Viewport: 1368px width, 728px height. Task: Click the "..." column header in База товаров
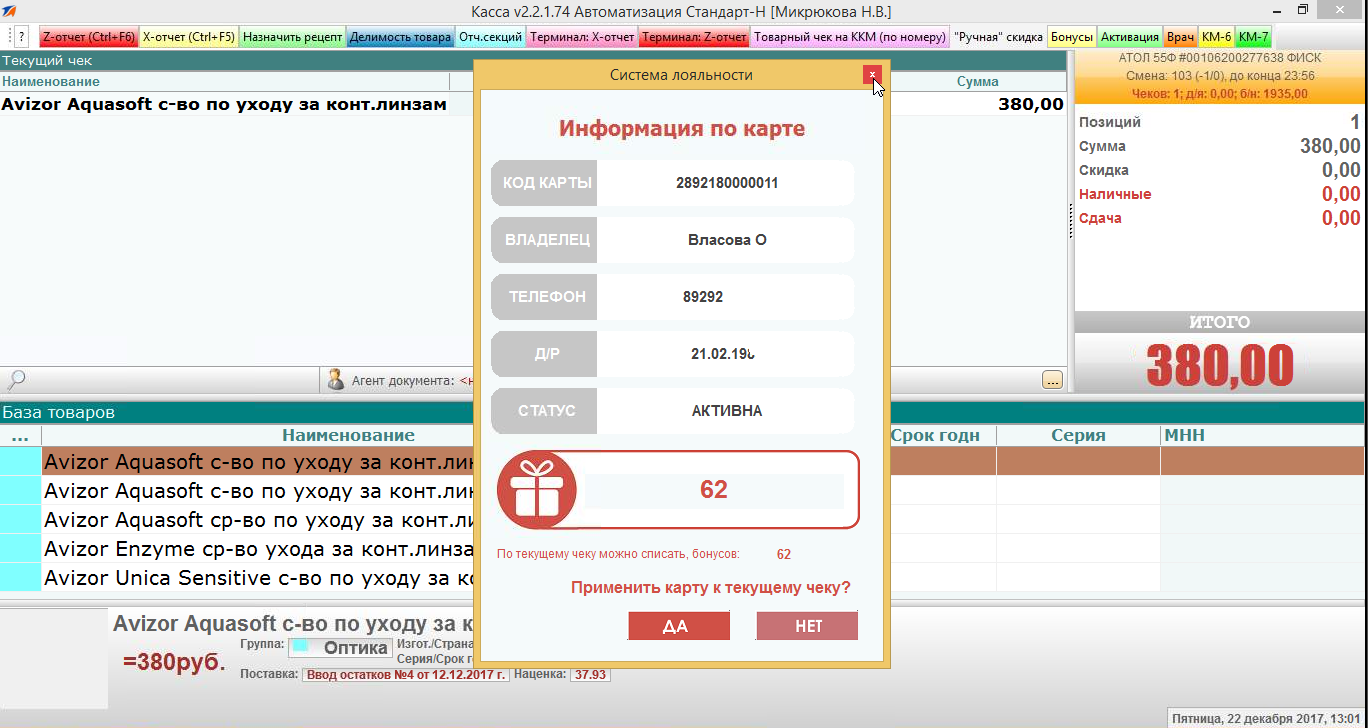20,436
